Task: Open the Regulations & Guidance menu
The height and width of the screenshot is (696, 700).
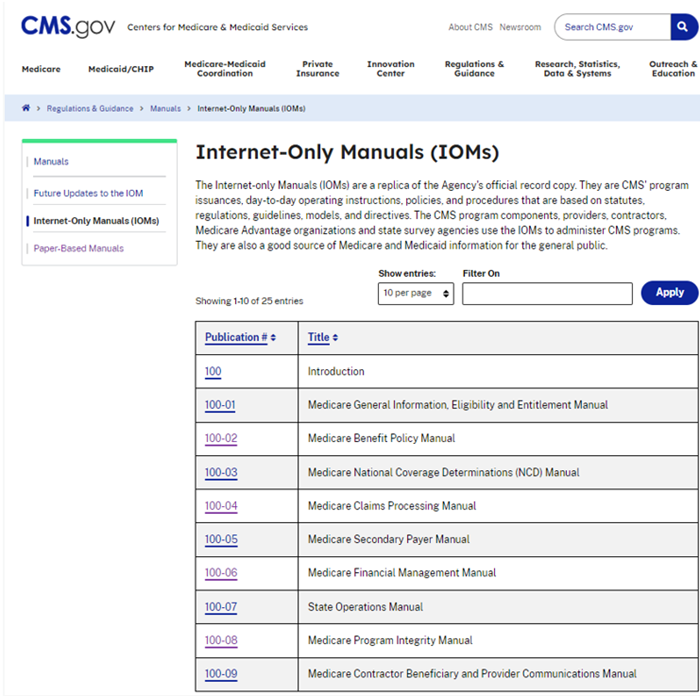Action: tap(474, 69)
